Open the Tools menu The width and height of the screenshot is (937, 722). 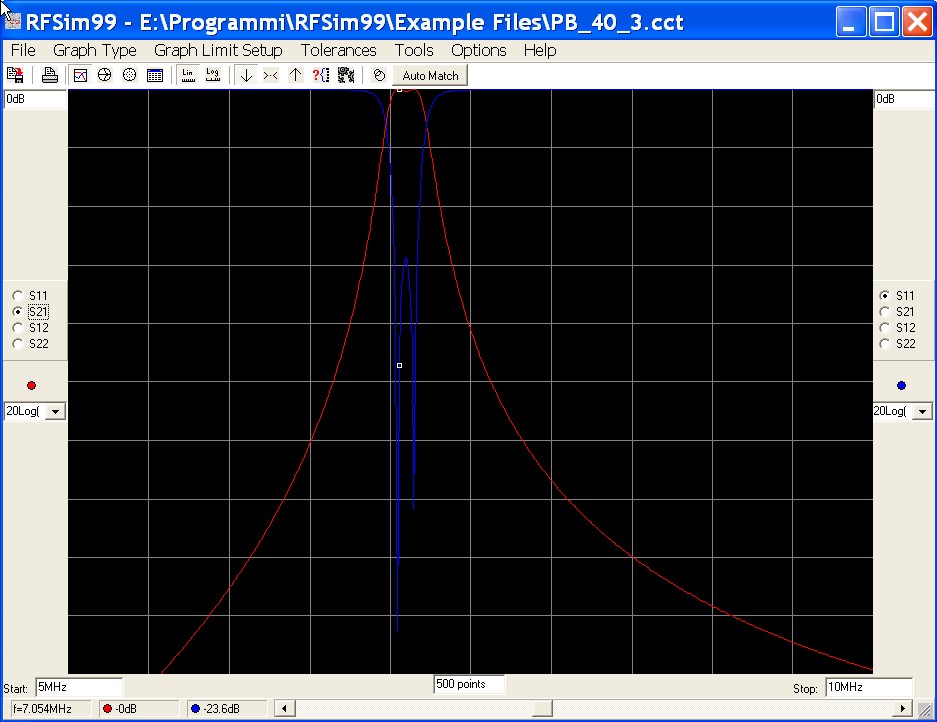(x=414, y=50)
